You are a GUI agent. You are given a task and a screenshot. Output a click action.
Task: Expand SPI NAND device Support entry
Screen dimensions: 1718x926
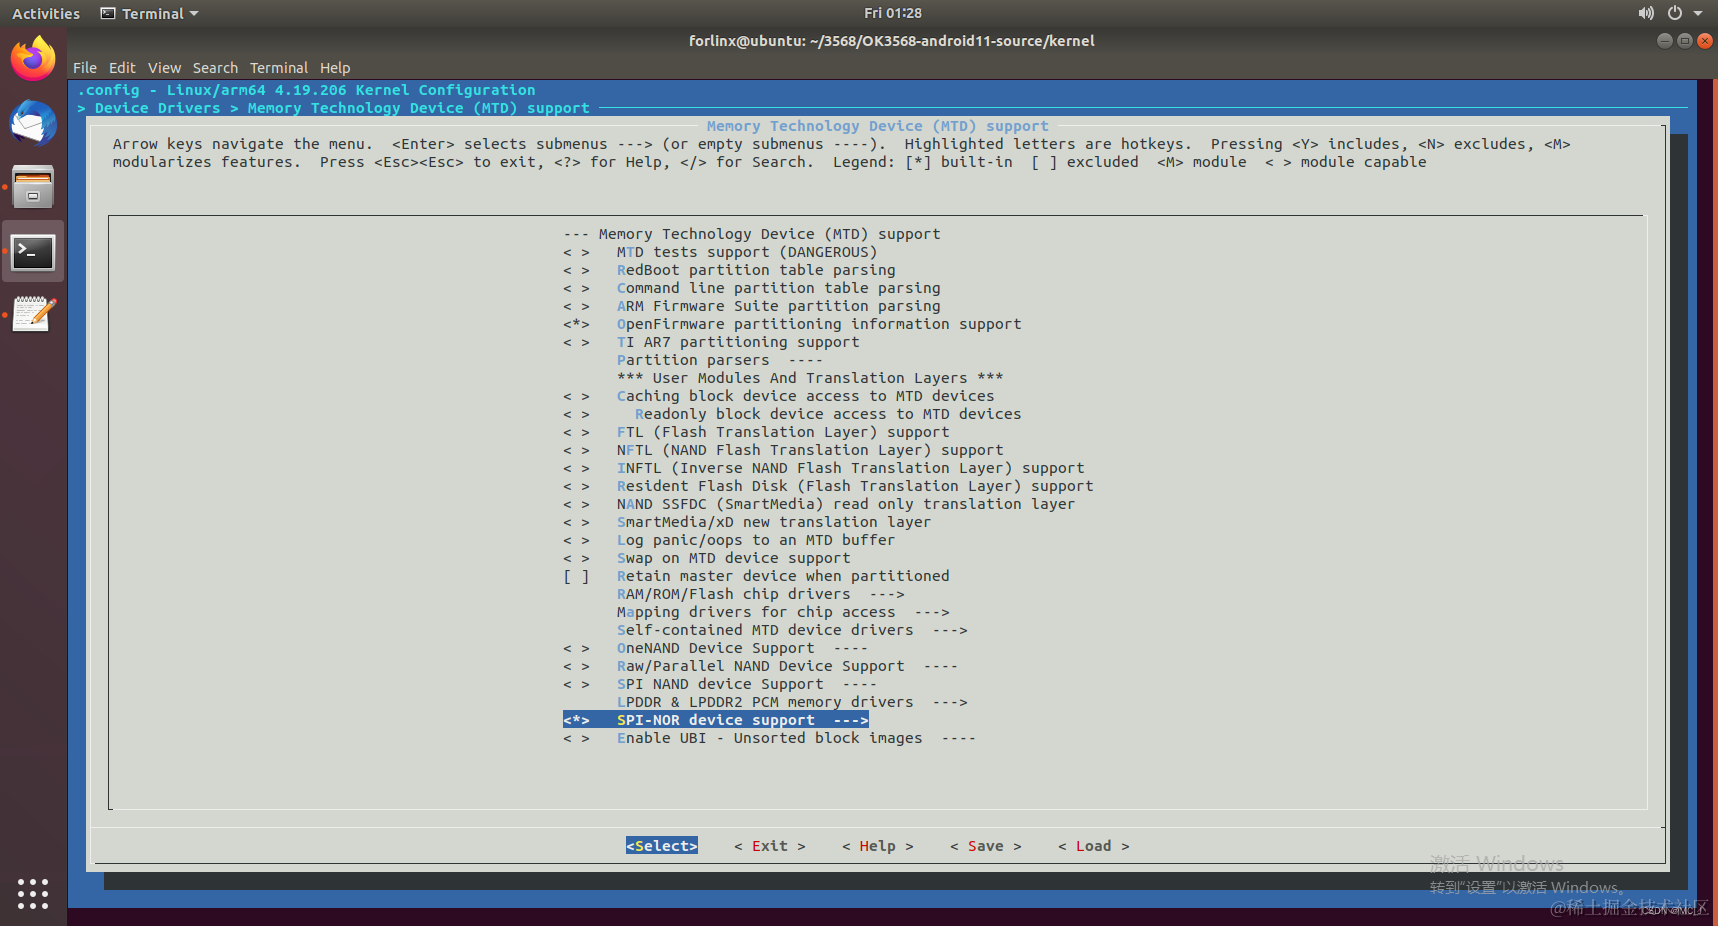pos(720,684)
